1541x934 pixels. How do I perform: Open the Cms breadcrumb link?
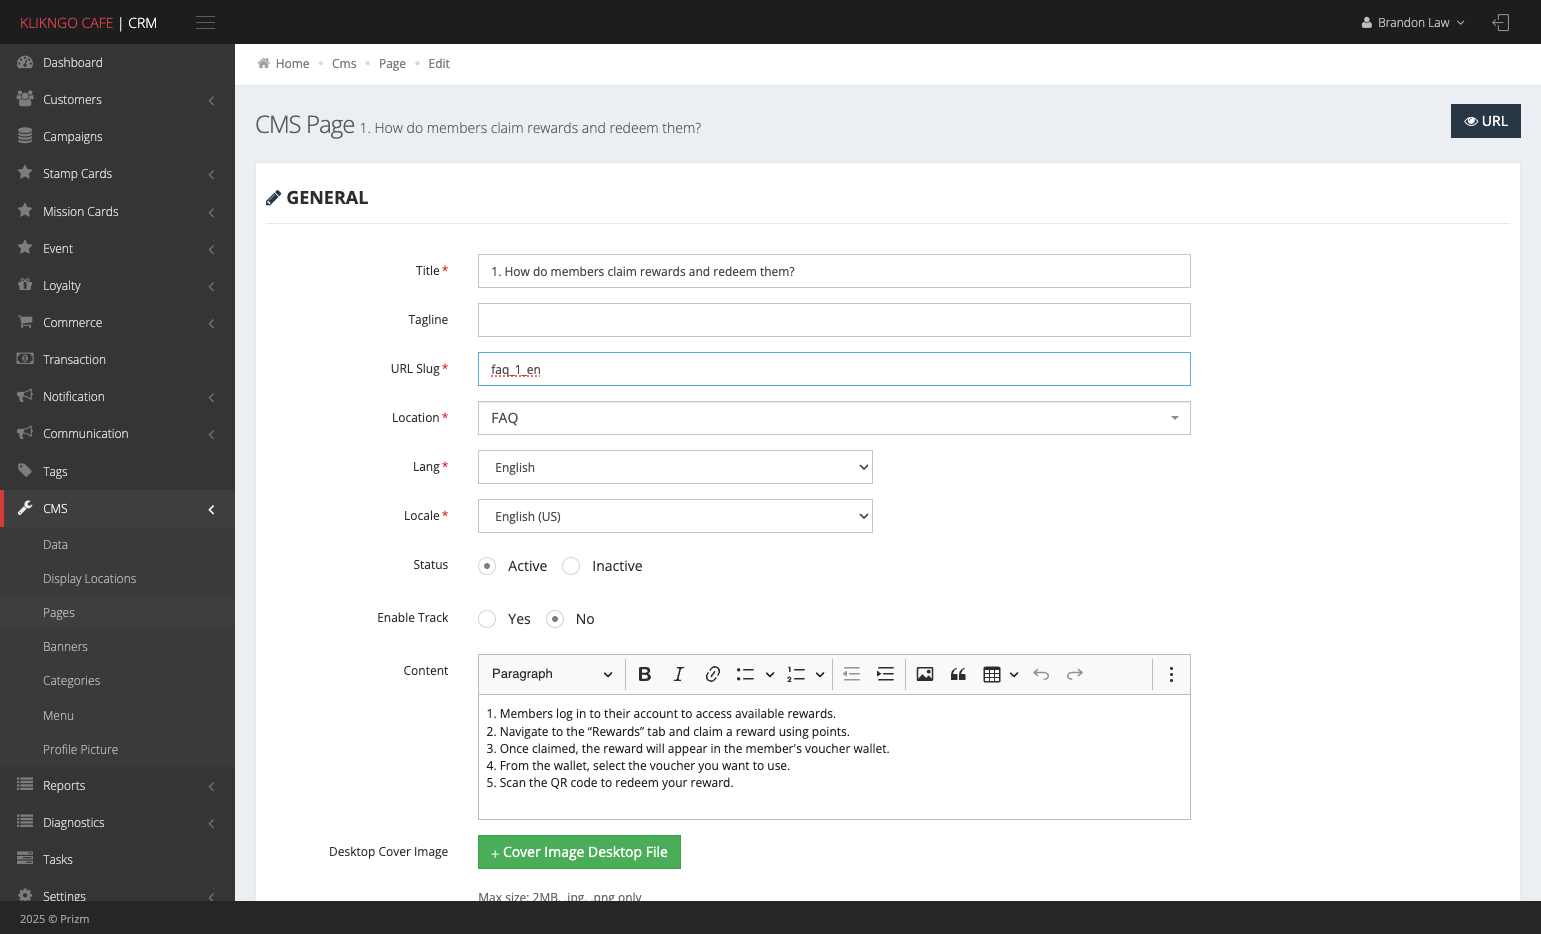(x=344, y=63)
